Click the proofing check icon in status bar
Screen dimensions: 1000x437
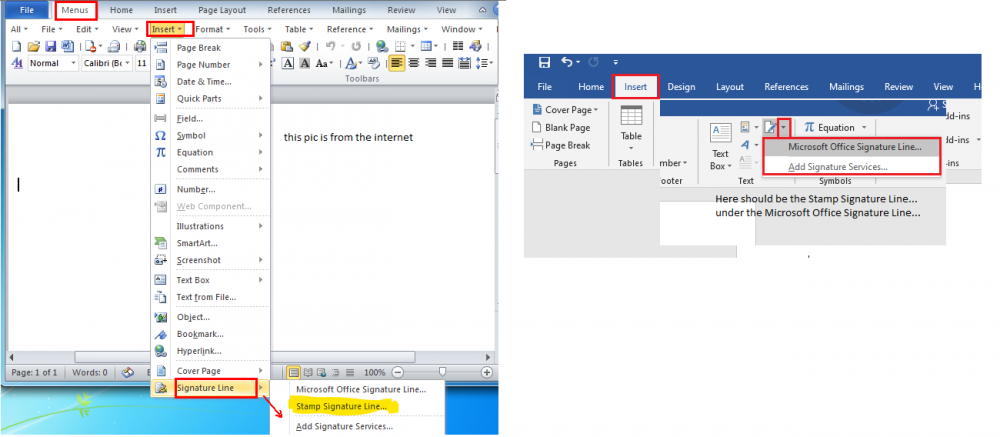pyautogui.click(x=128, y=372)
